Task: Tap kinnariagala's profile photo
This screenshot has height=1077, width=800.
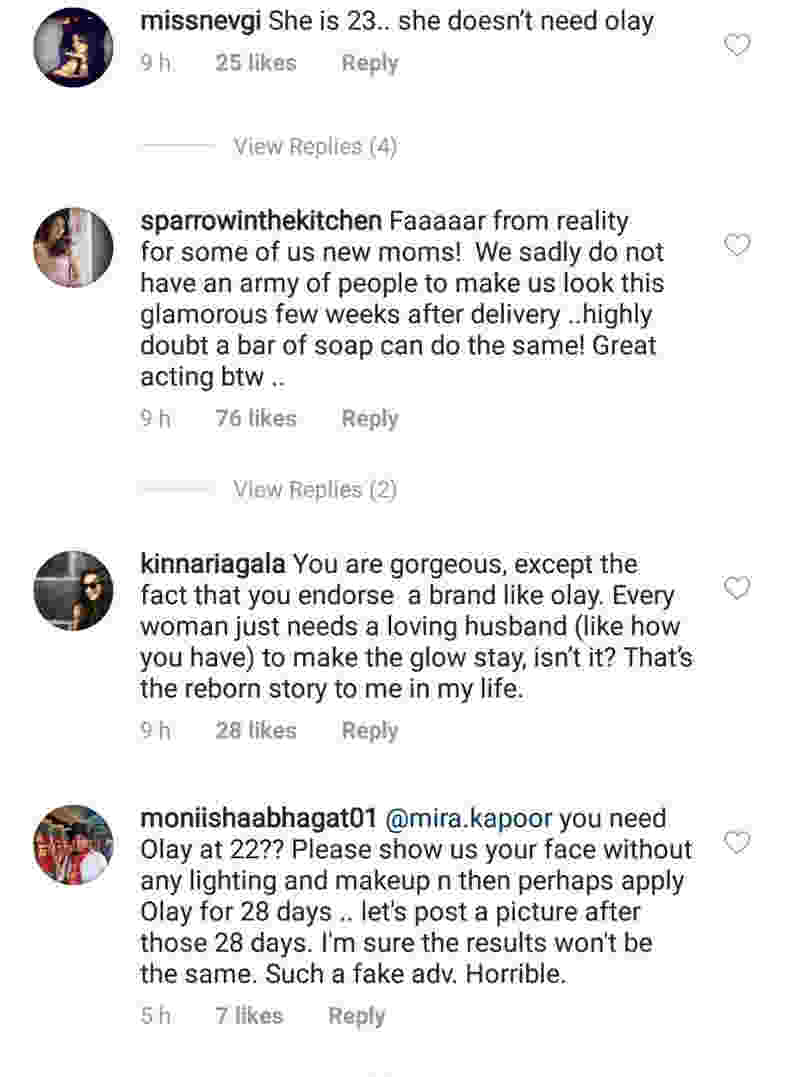Action: [74, 590]
